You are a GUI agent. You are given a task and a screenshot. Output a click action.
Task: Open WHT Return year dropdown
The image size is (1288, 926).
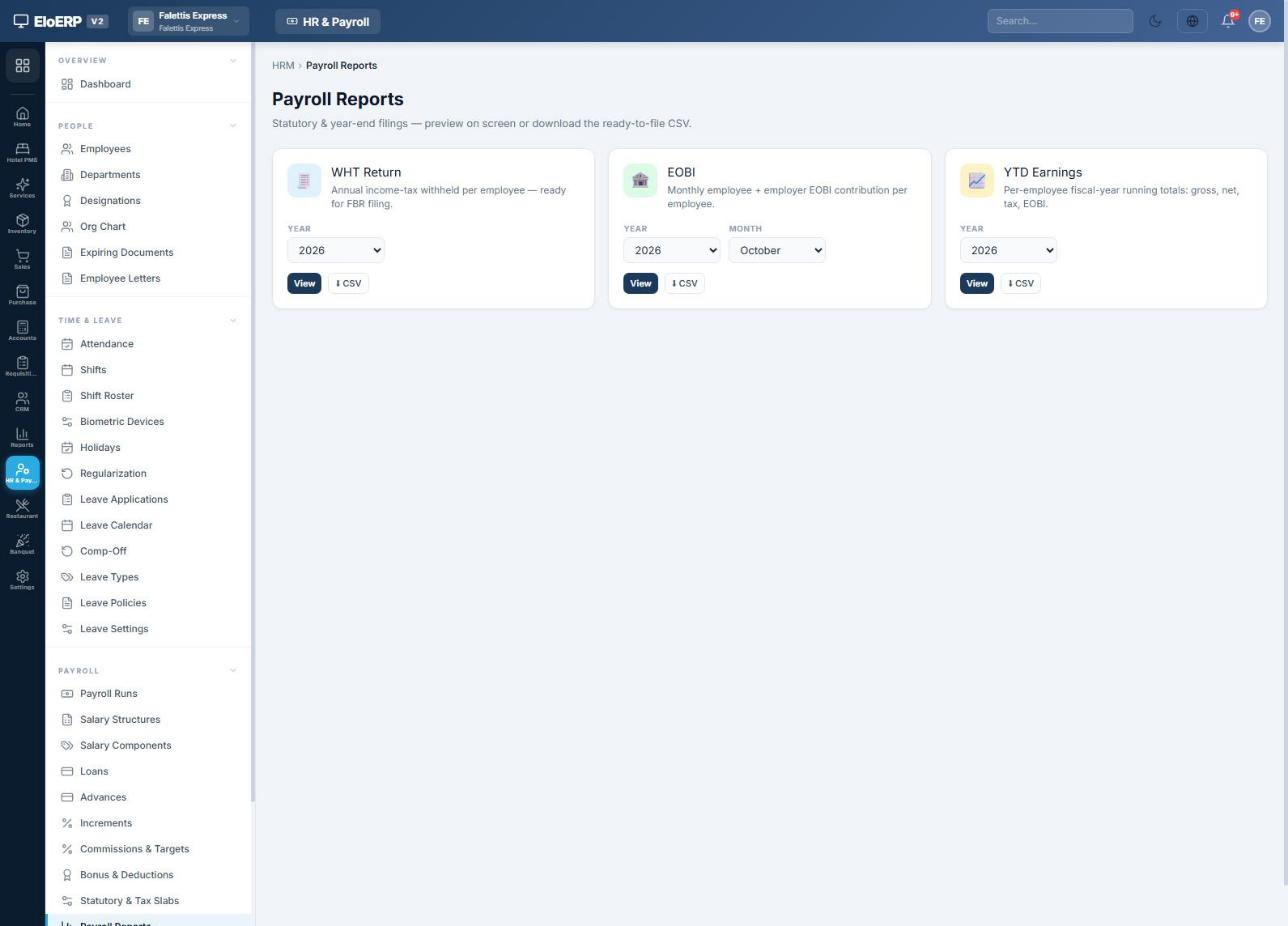click(336, 250)
